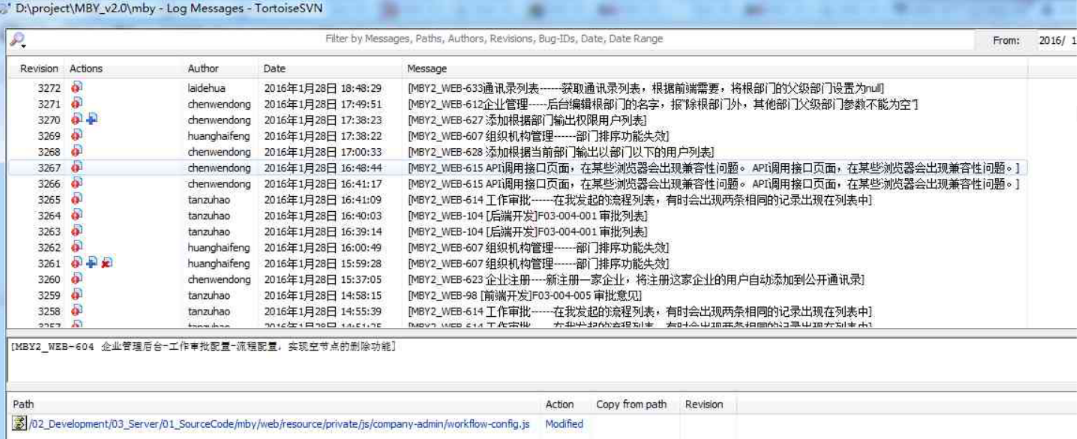
Task: Click the modified icon of revision 3260
Action: tap(77, 279)
